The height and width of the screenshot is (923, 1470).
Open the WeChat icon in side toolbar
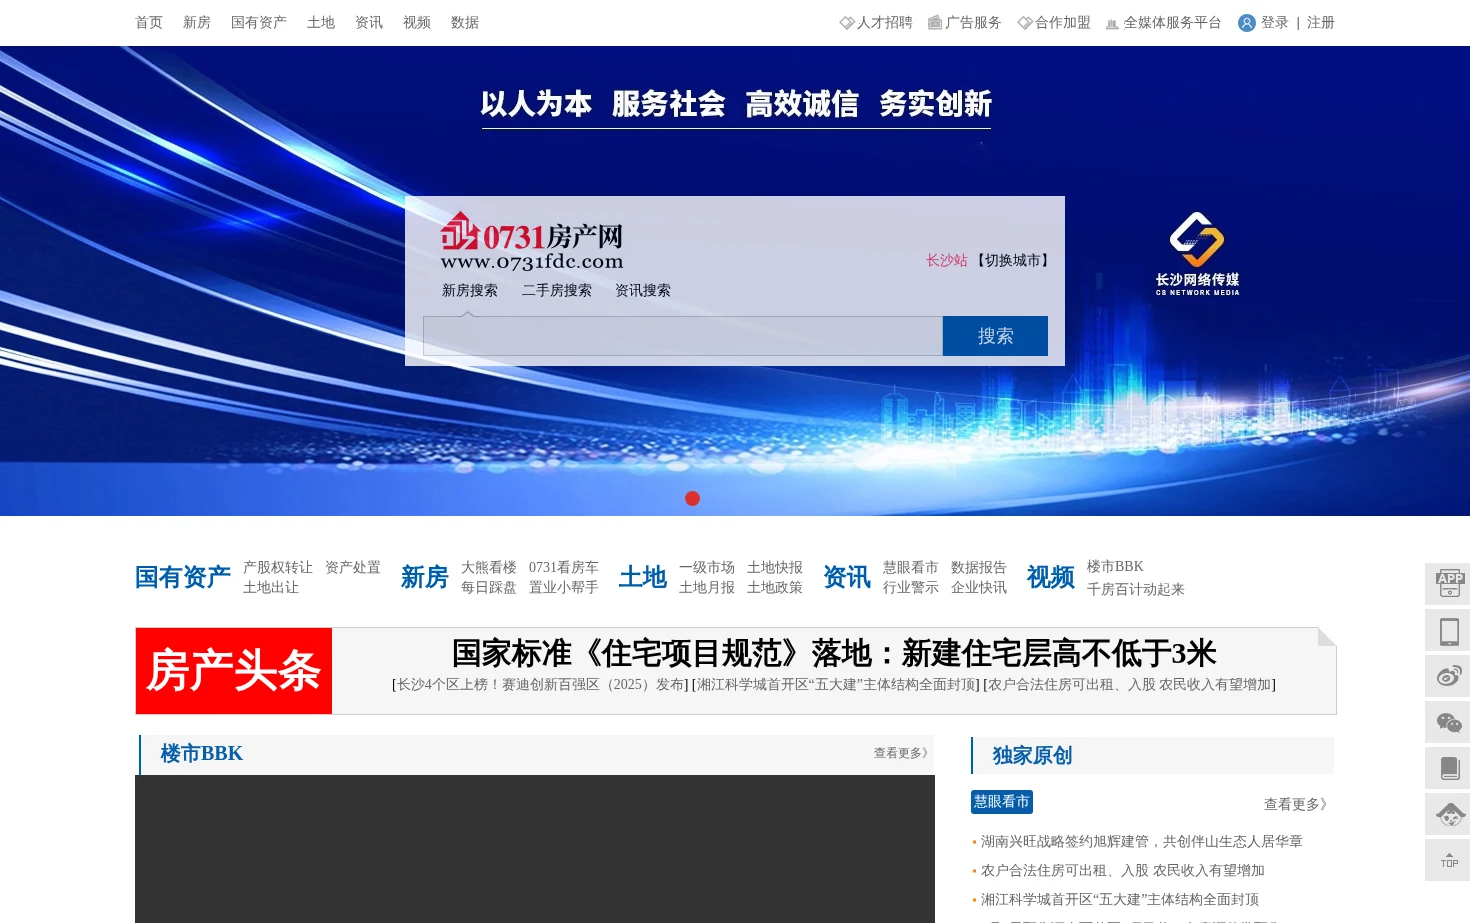pos(1449,722)
